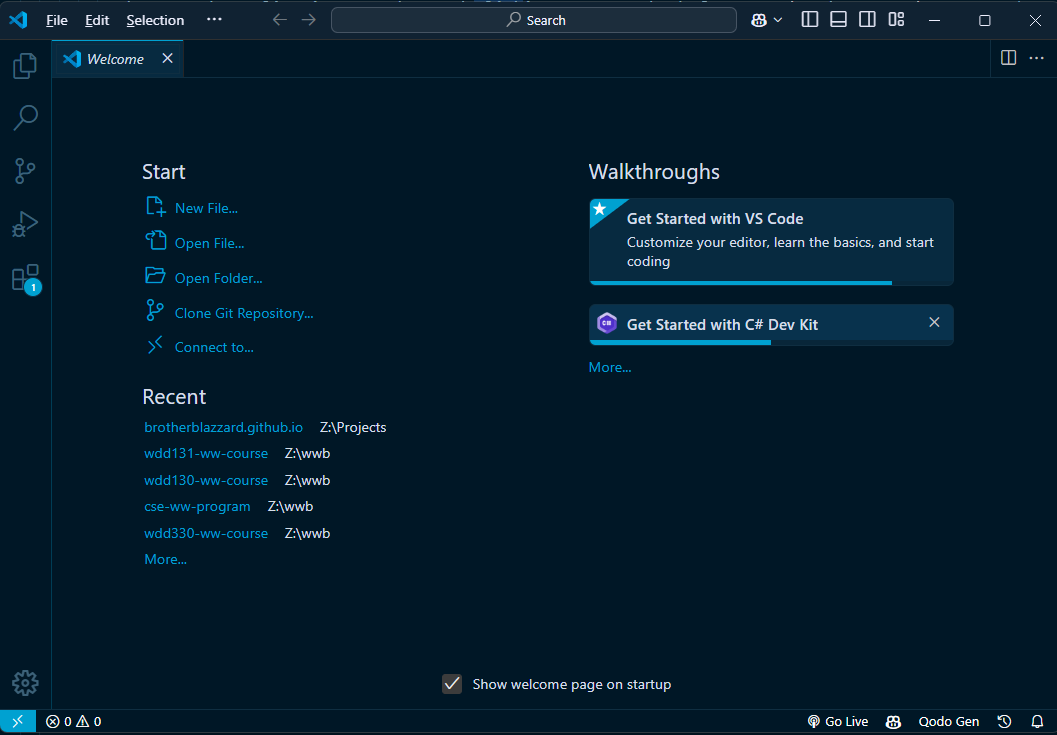Open the Source Control panel icon
Screen dimensions: 1057x735
[24, 170]
